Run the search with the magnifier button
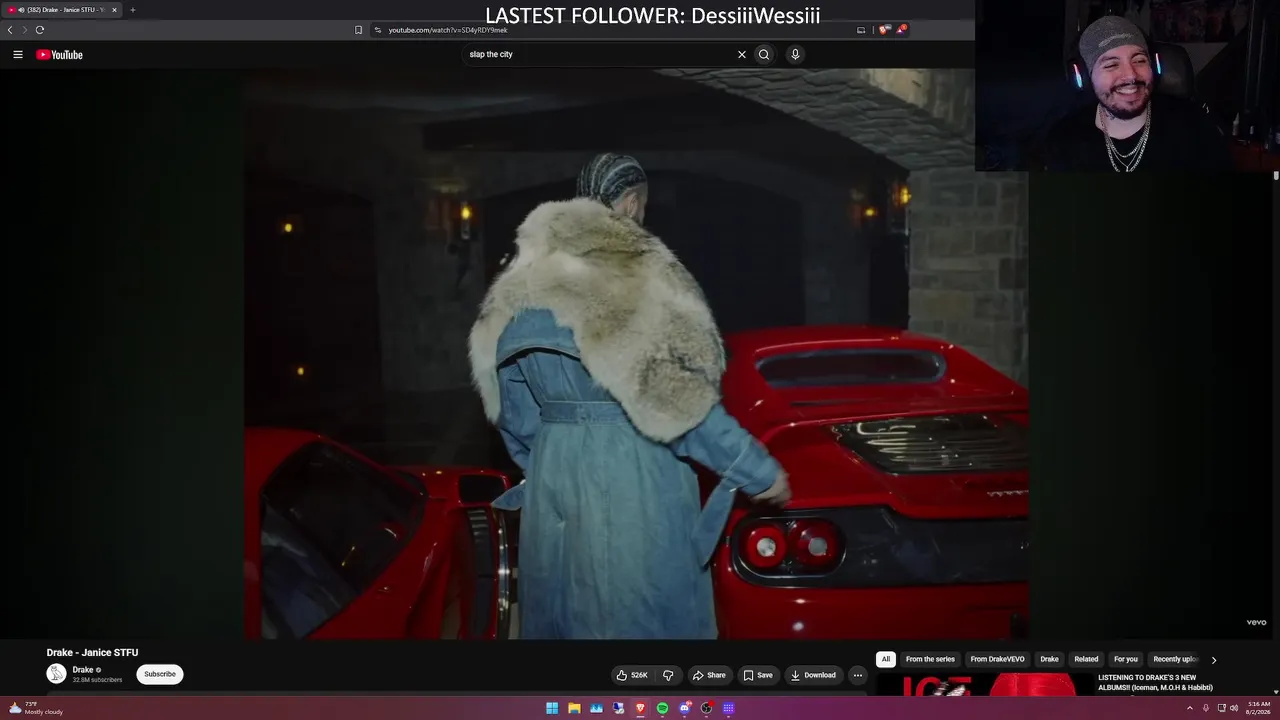 [764, 55]
